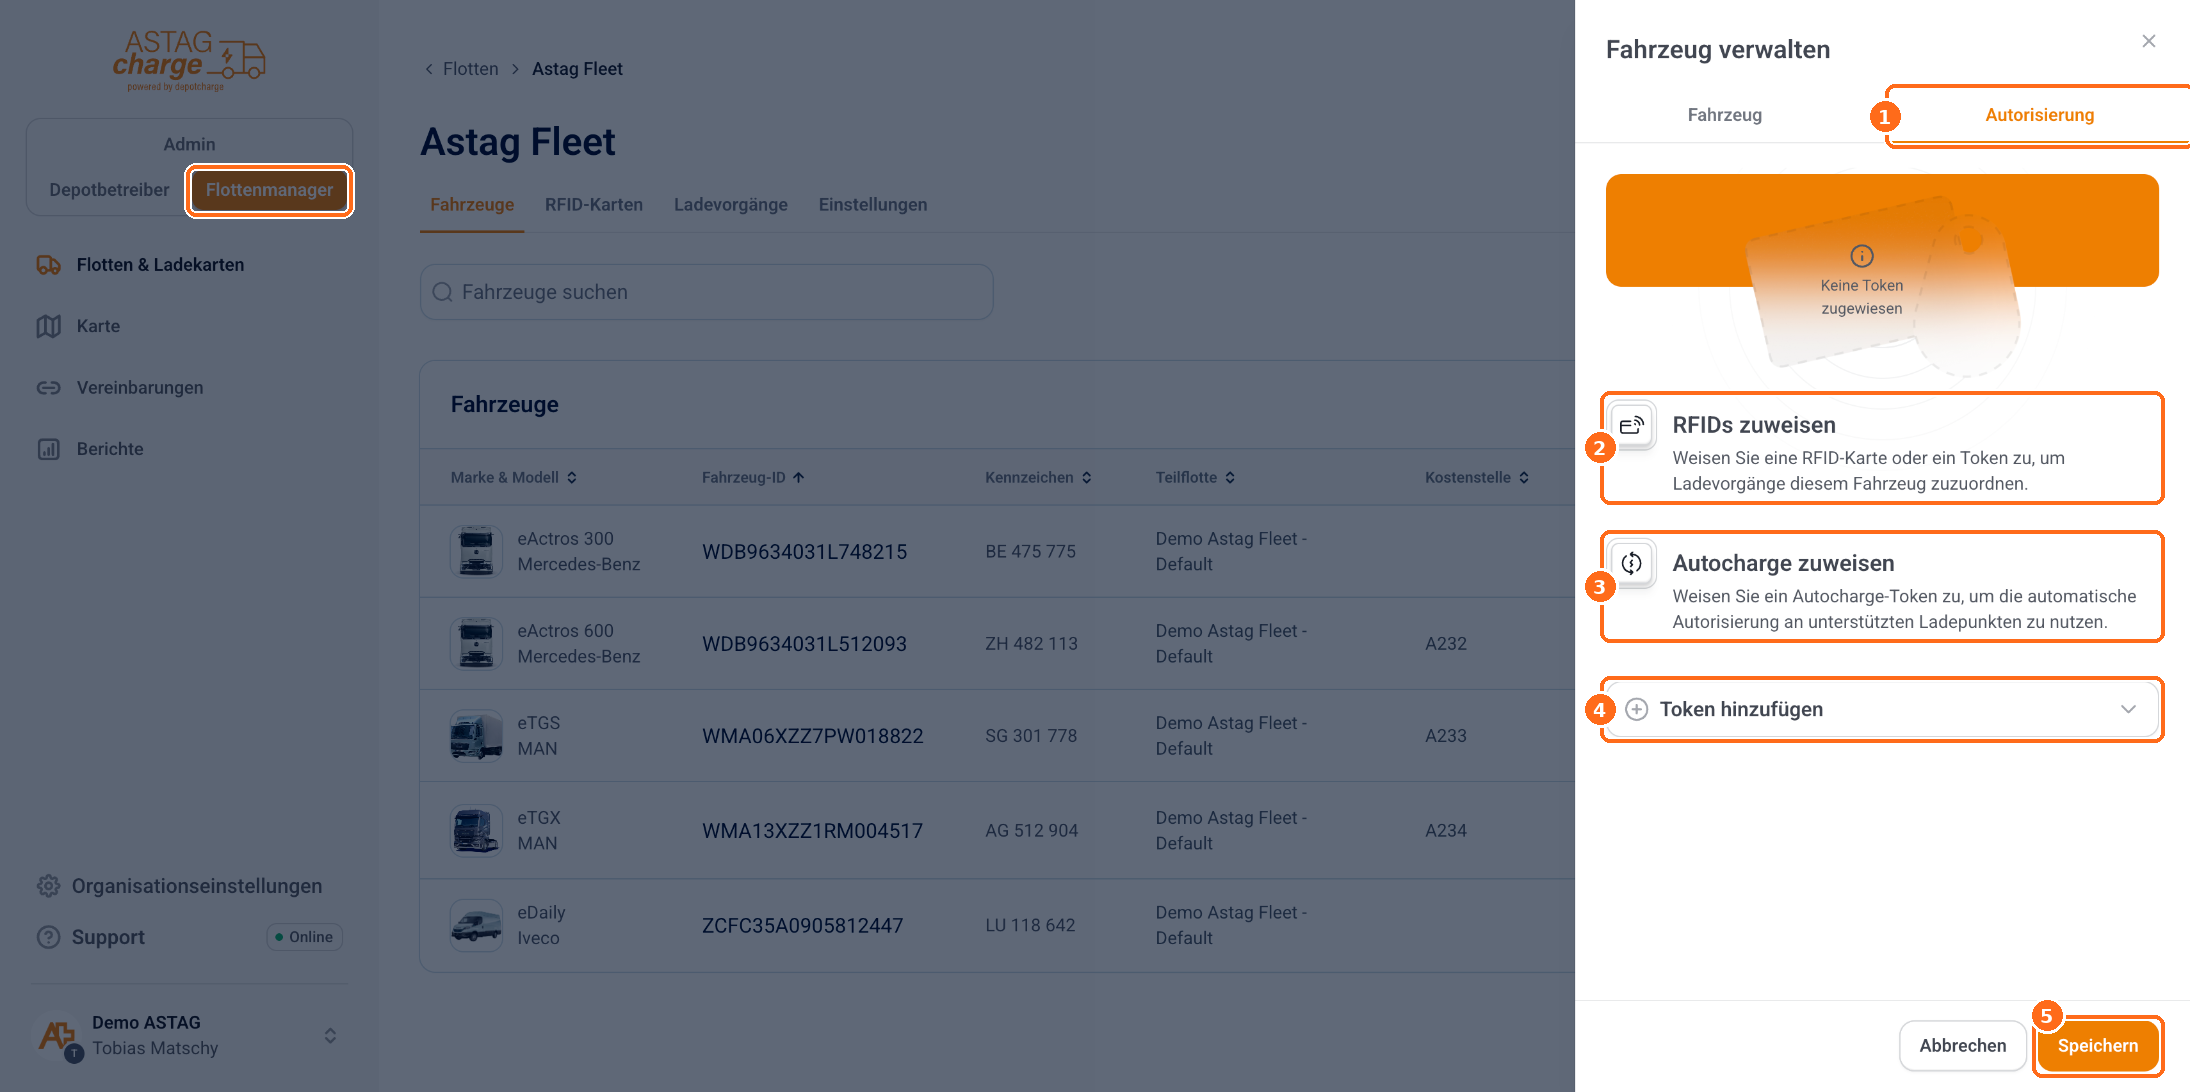
Task: Click the Abbrechen button
Action: coord(1963,1045)
